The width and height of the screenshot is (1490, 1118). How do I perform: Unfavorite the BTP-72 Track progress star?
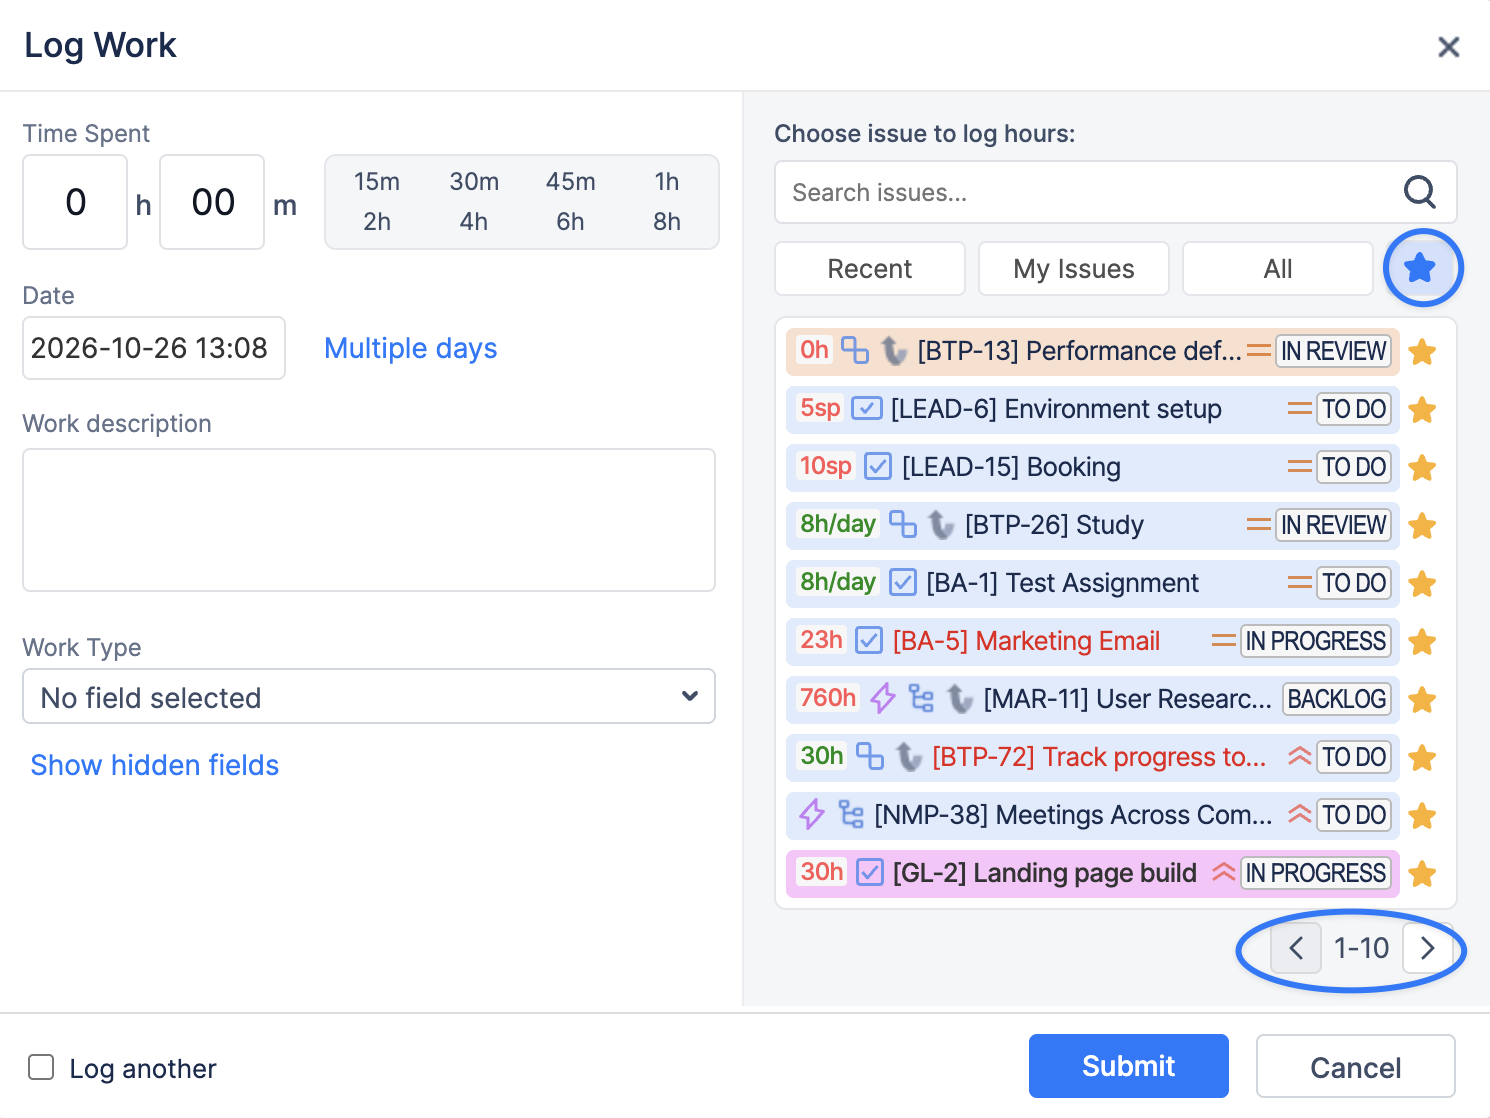1422,758
